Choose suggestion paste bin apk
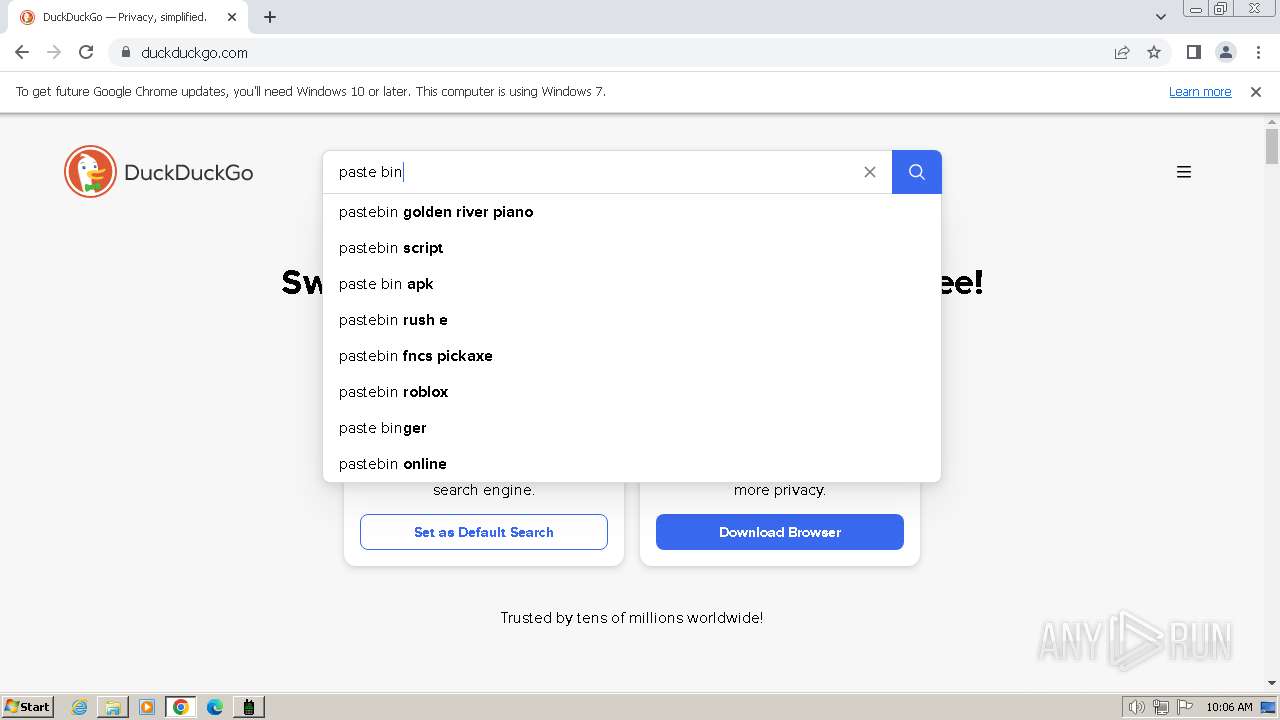 coord(632,284)
